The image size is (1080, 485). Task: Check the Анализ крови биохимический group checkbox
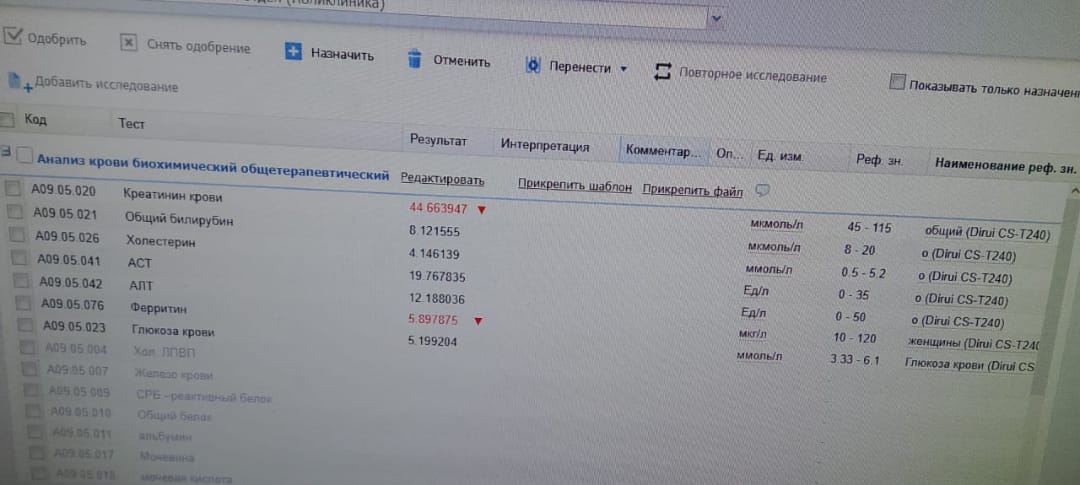(25, 155)
